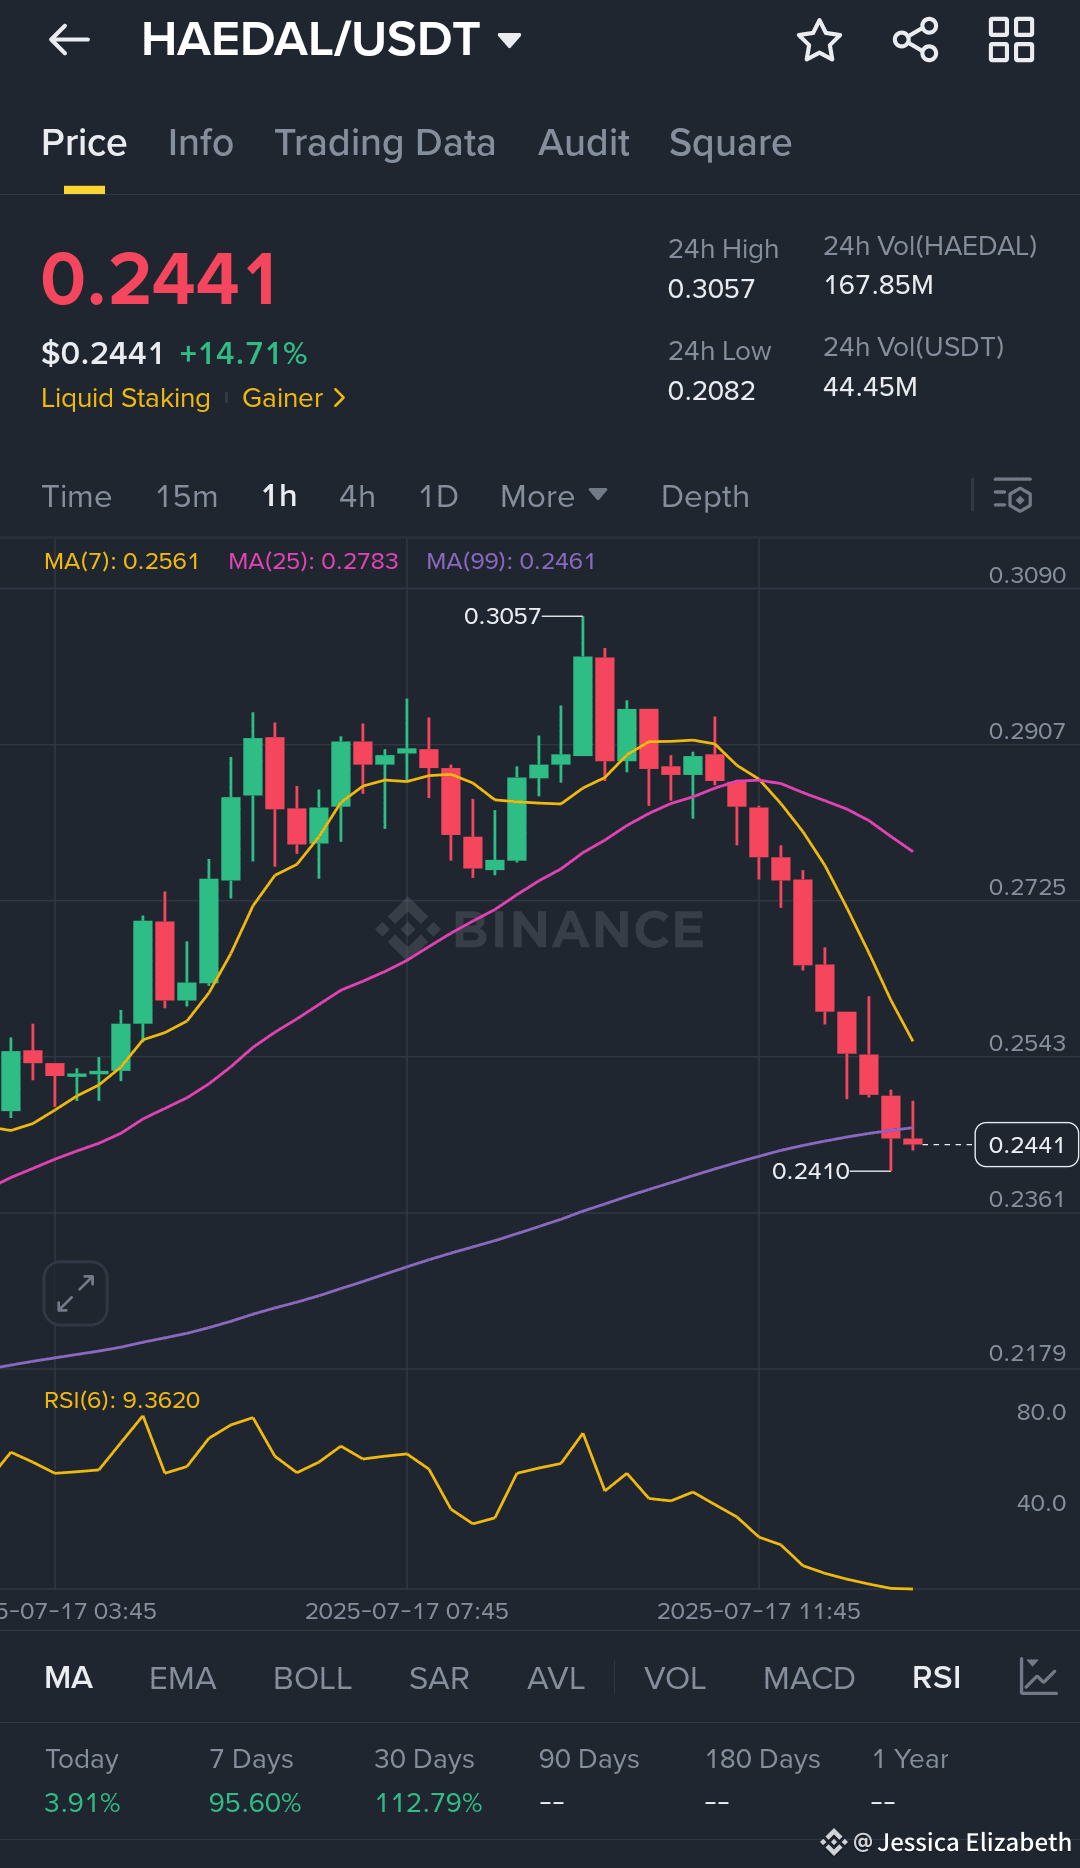The height and width of the screenshot is (1868, 1080).
Task: Show the Depth chart
Action: [705, 496]
